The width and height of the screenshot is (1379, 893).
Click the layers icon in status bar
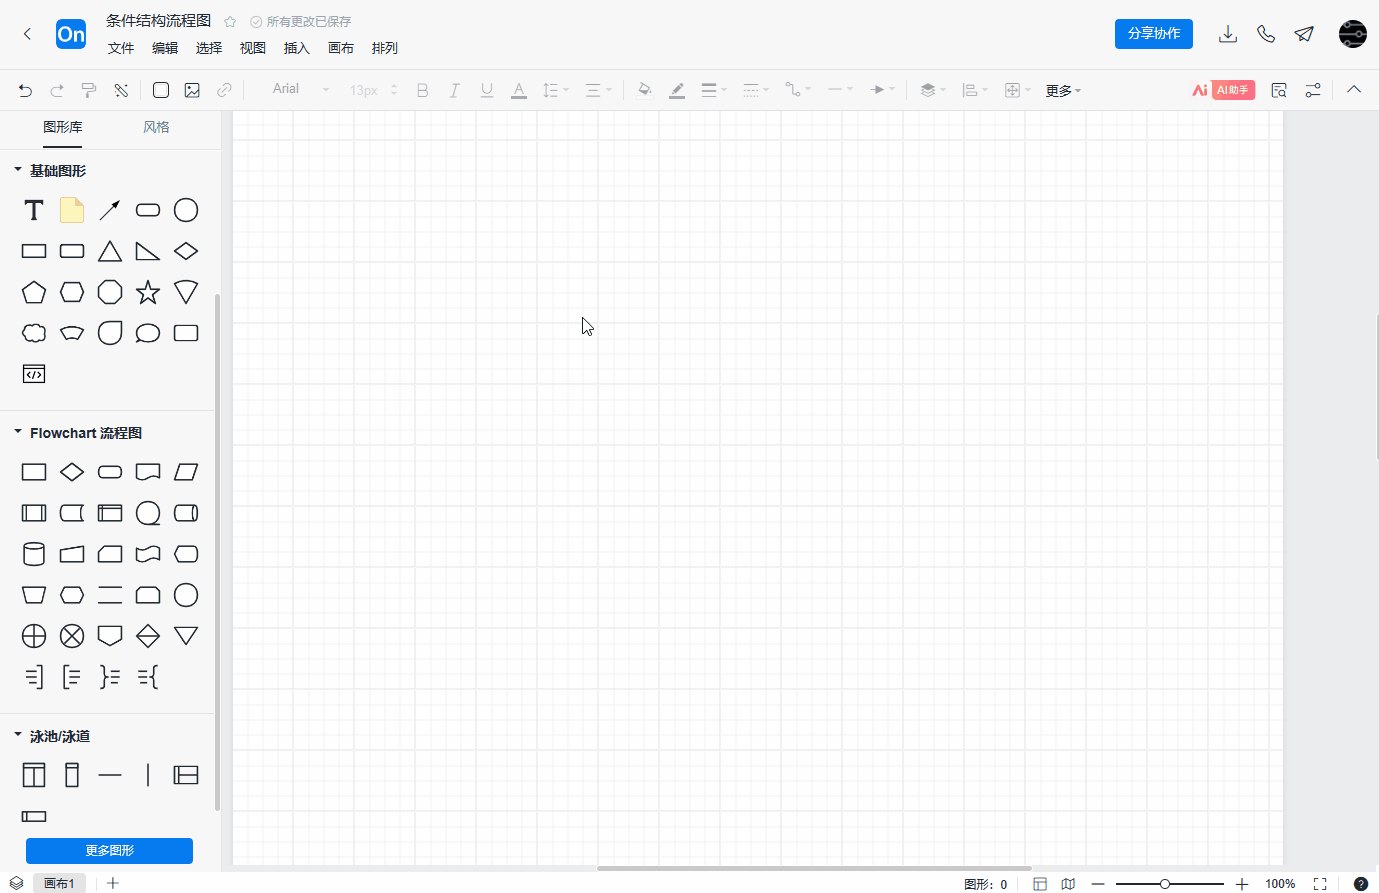17,884
